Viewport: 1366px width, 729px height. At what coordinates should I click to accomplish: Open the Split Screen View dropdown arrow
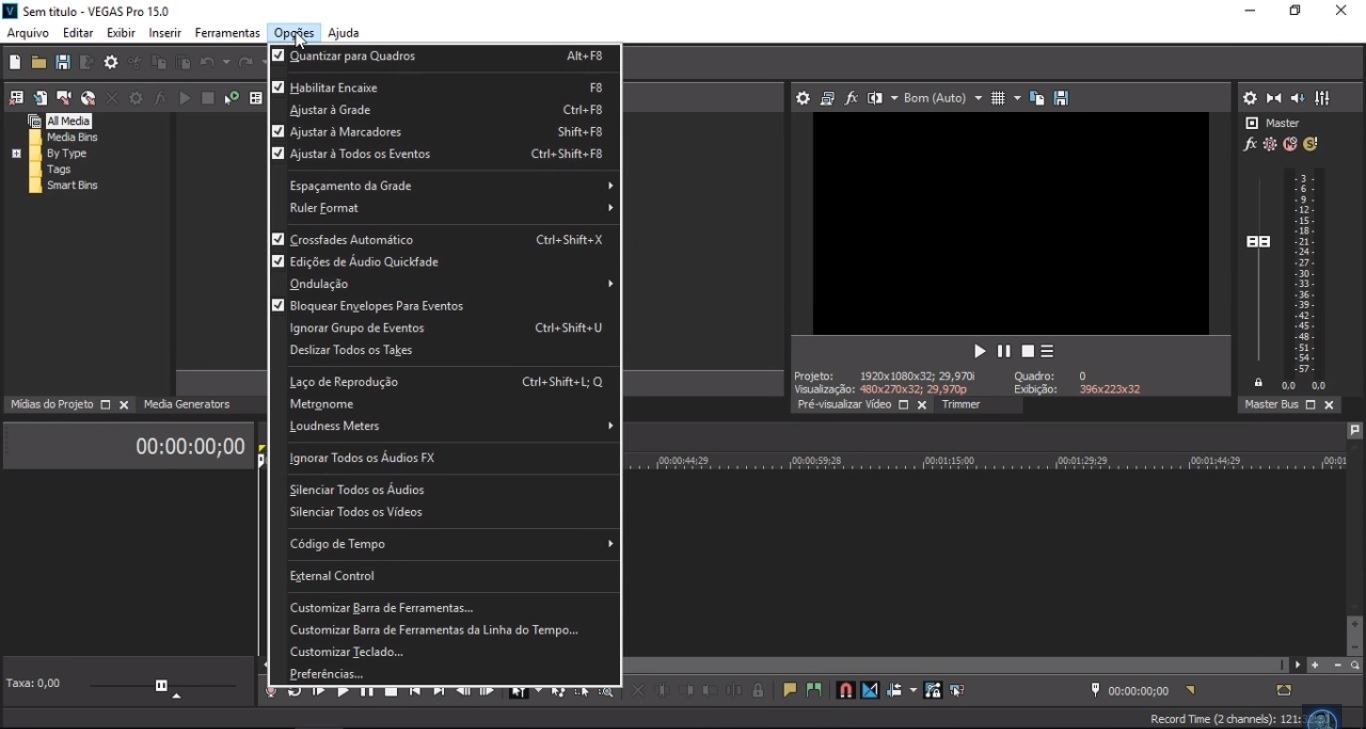tap(894, 98)
